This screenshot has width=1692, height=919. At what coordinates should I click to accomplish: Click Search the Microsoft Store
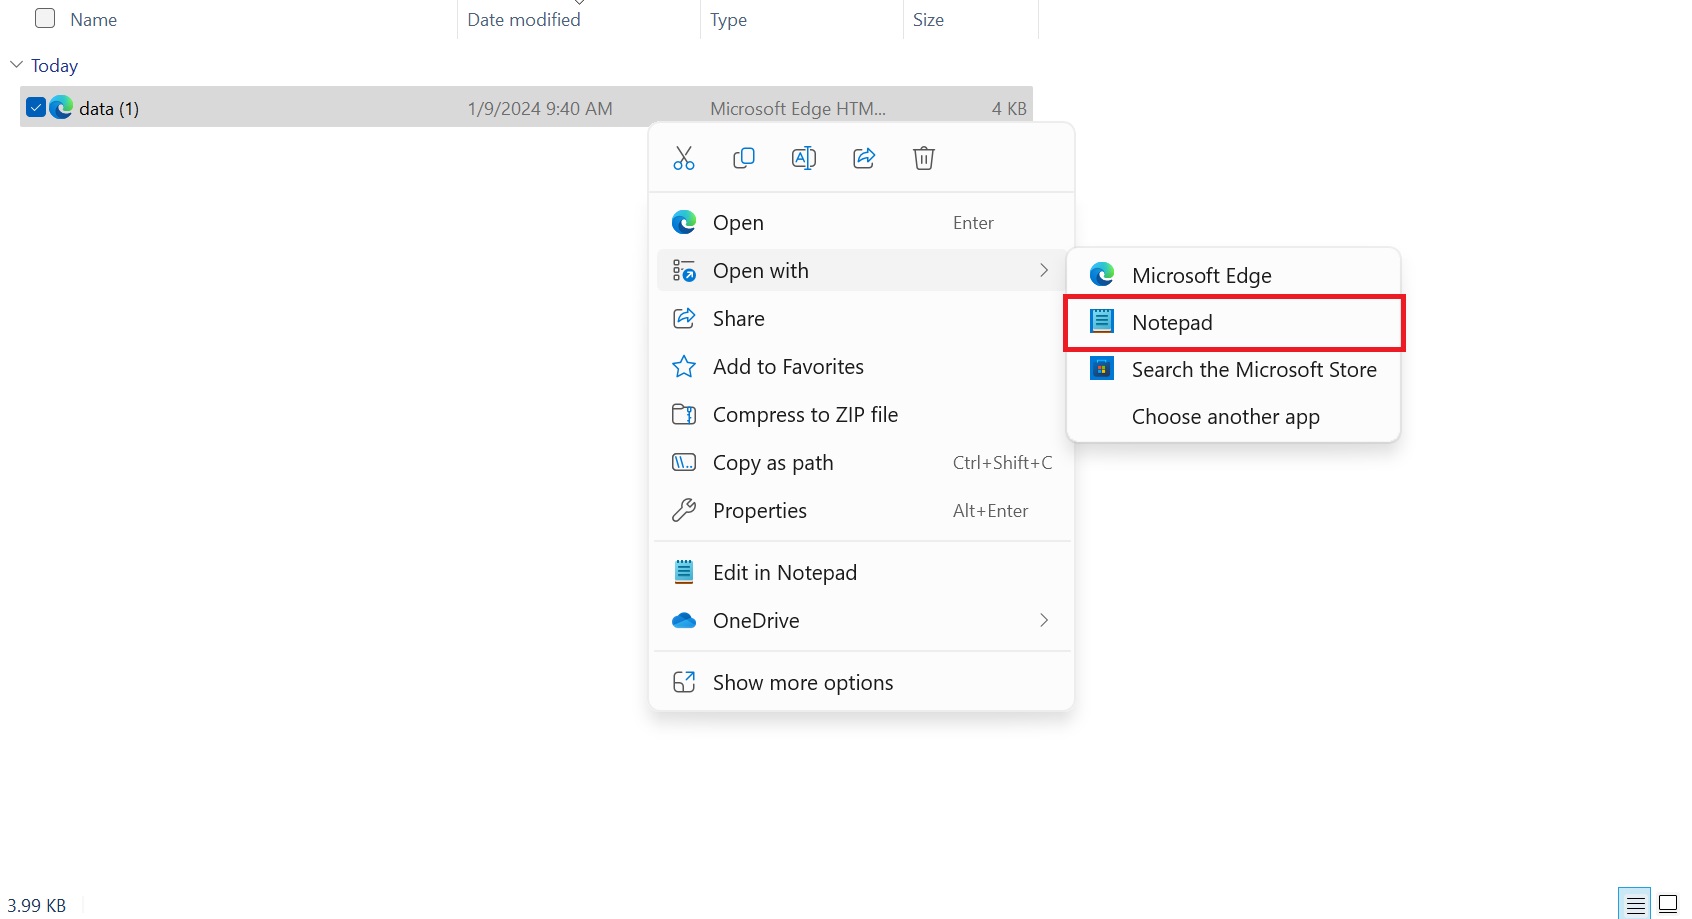tap(1253, 370)
